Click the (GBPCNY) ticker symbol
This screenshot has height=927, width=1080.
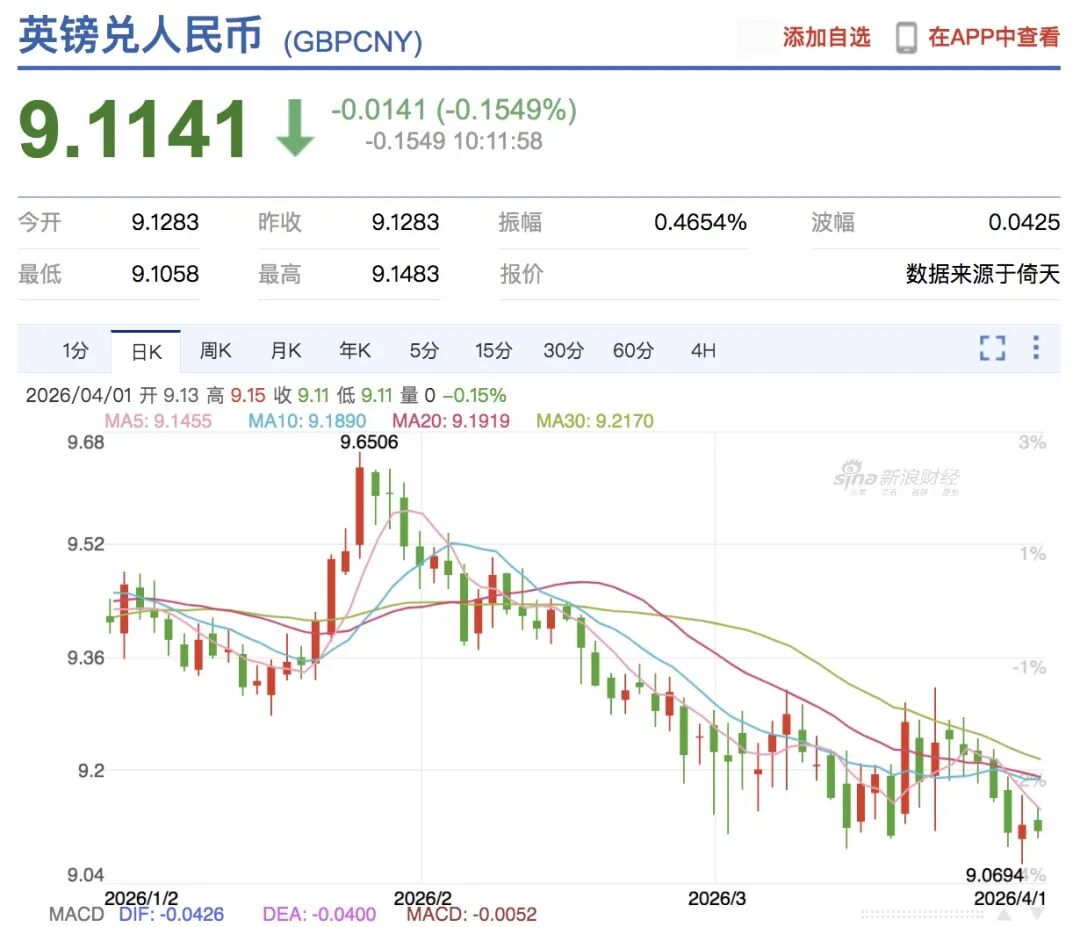[x=353, y=41]
